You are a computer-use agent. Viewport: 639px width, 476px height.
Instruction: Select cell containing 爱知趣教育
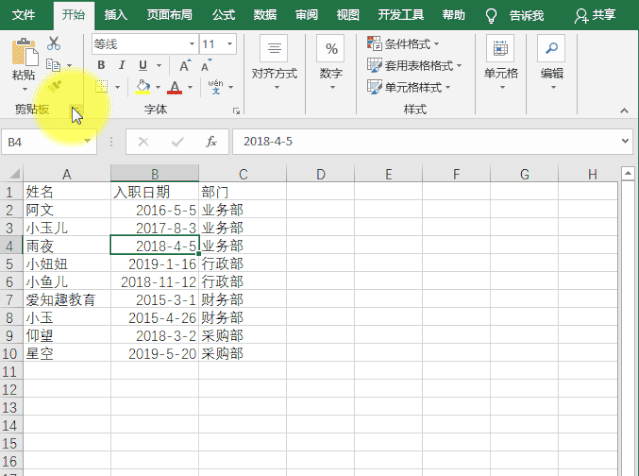pos(67,300)
